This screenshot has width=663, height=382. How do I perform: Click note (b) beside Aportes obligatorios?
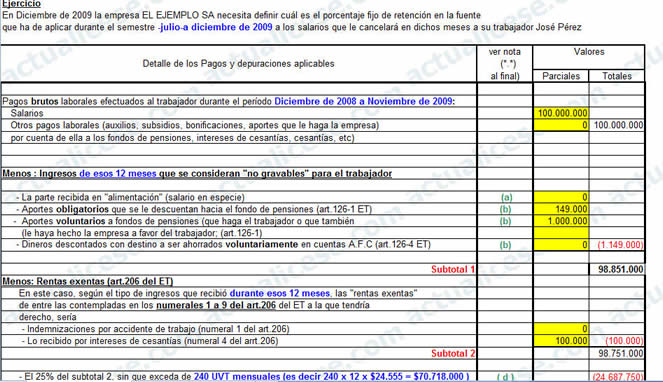pos(505,209)
